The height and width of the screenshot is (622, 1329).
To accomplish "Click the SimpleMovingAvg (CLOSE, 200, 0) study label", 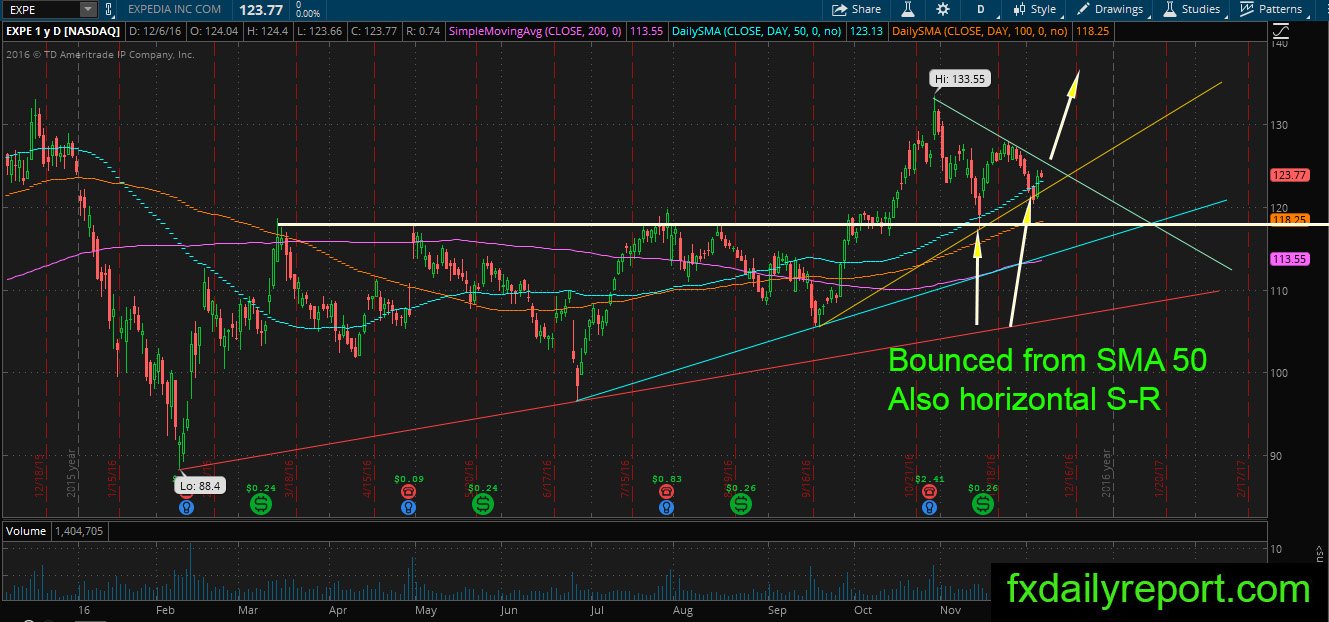I will pos(535,32).
